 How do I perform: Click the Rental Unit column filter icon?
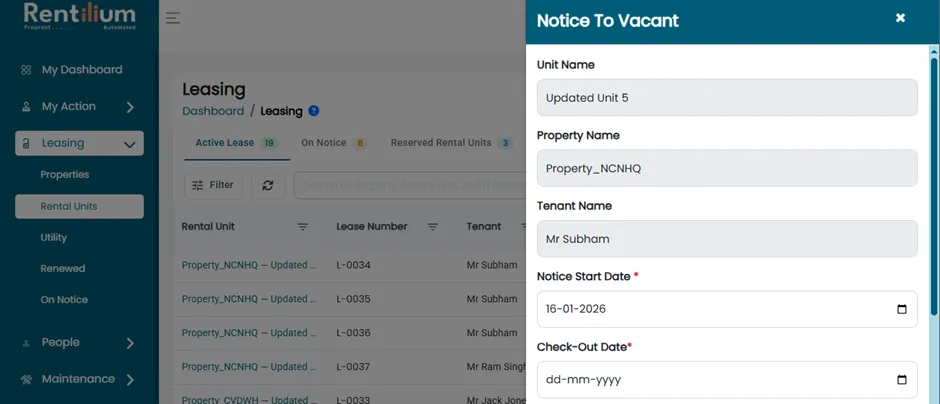pyautogui.click(x=303, y=227)
